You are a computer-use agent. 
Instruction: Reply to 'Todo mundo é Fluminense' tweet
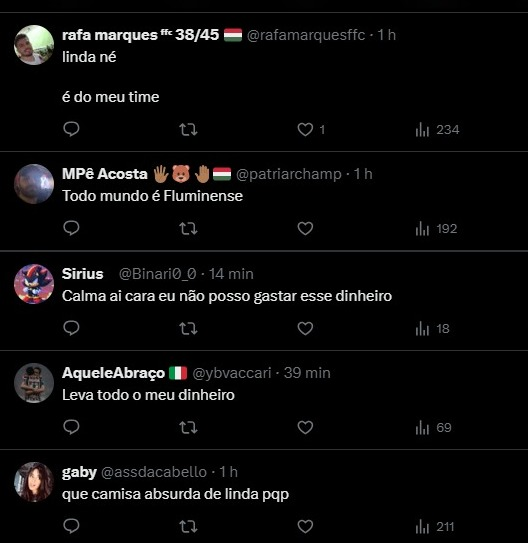[x=71, y=229]
